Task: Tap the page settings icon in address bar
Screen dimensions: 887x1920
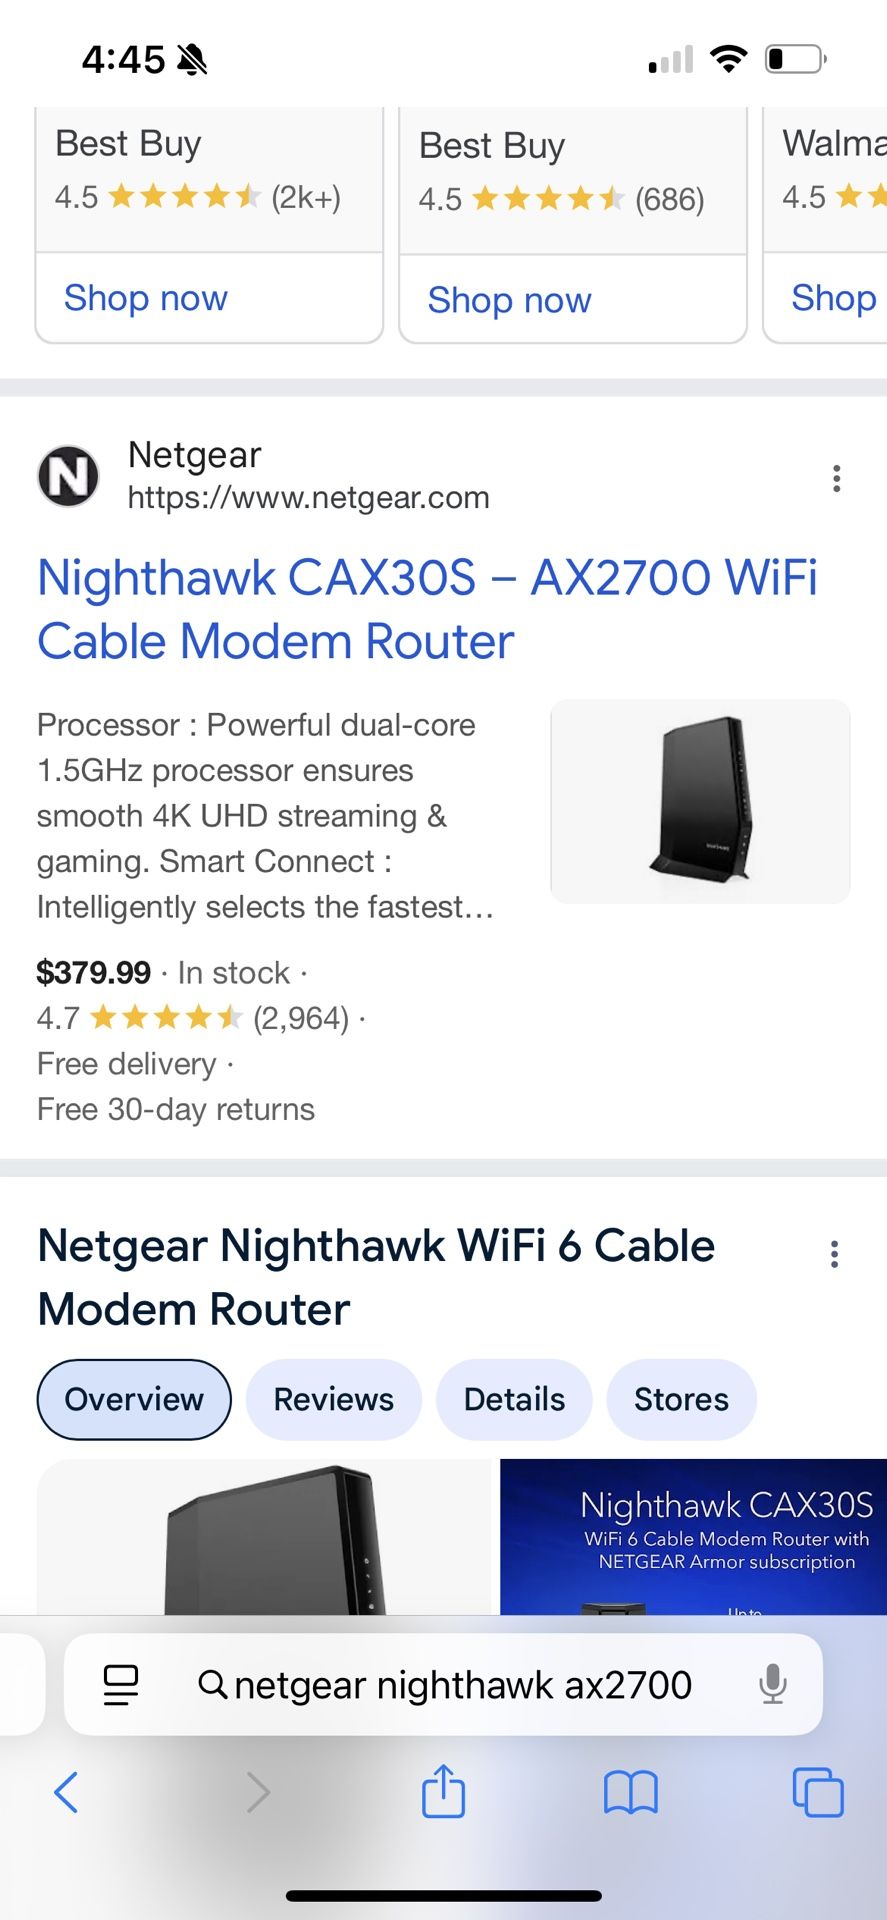Action: 119,1684
